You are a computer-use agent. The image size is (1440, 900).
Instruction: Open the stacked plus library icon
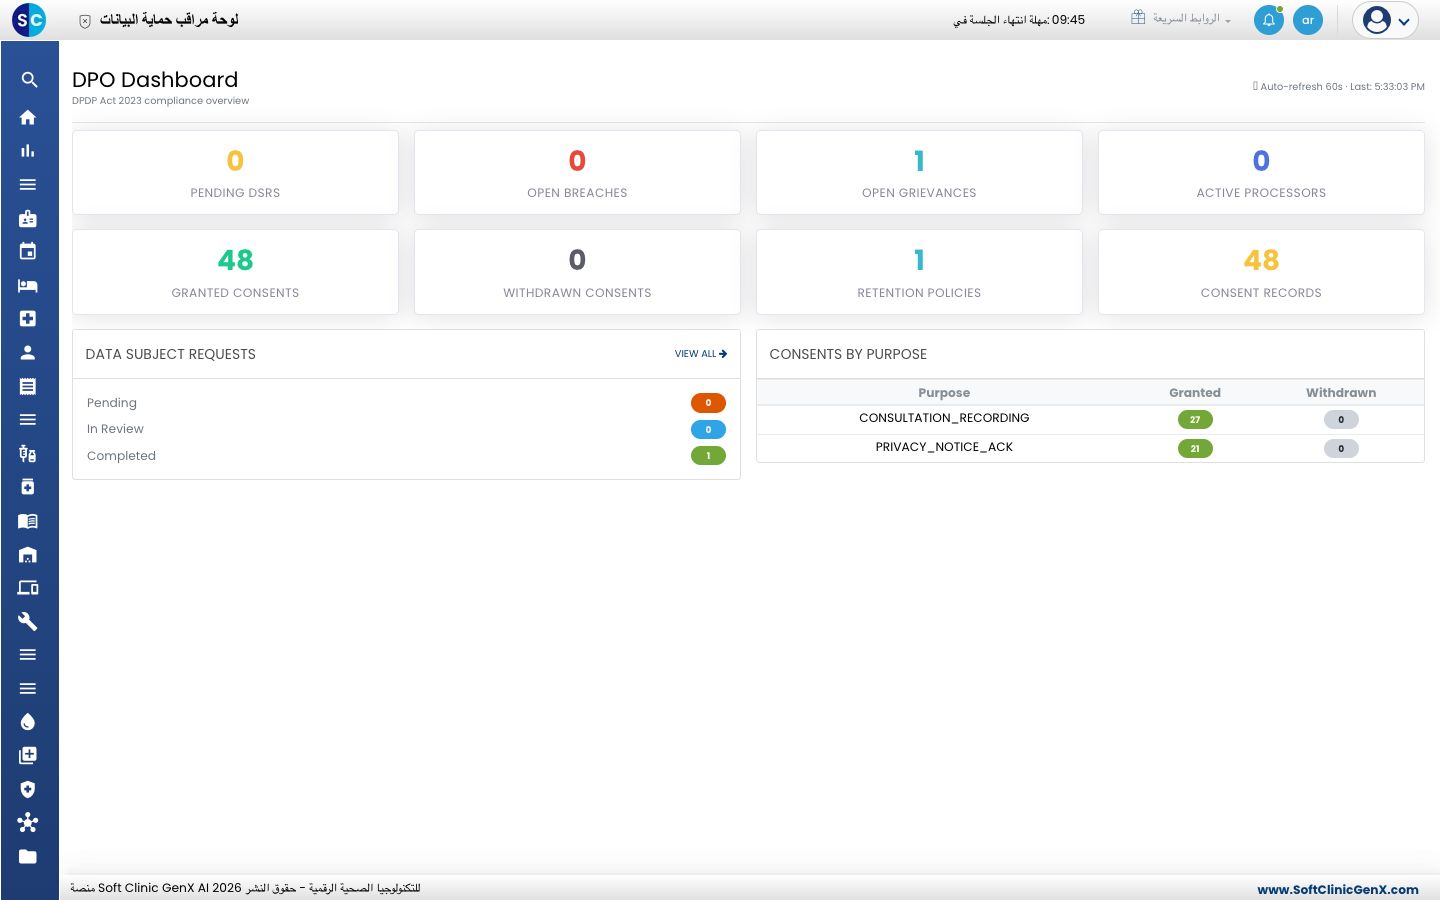tap(28, 755)
